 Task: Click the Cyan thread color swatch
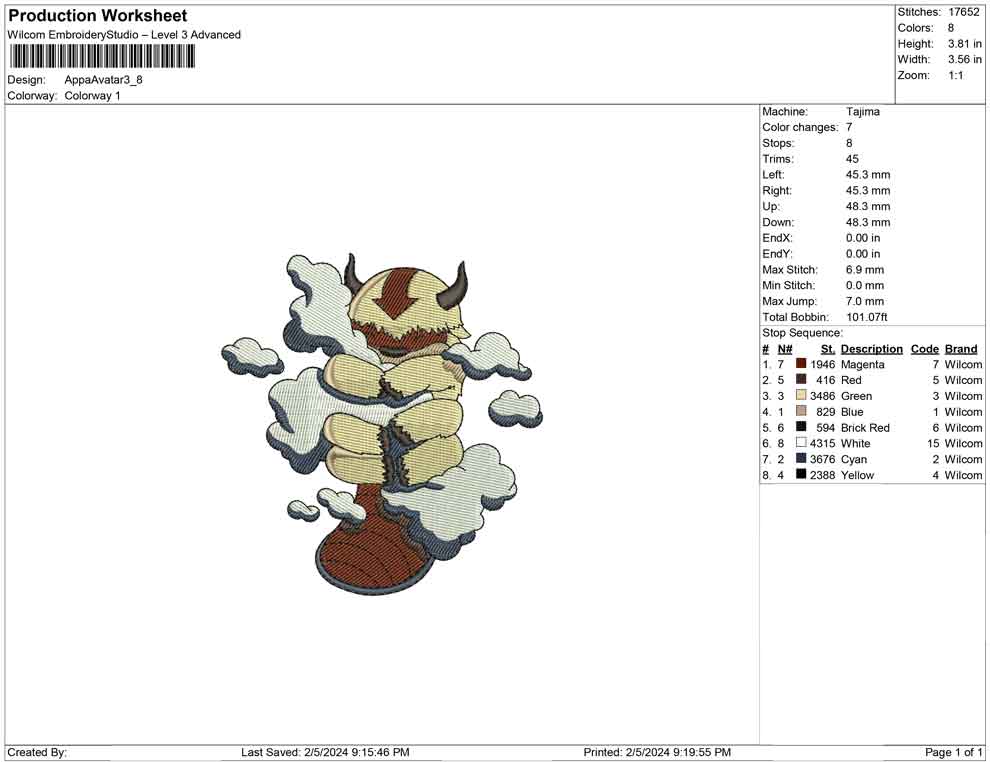801,458
